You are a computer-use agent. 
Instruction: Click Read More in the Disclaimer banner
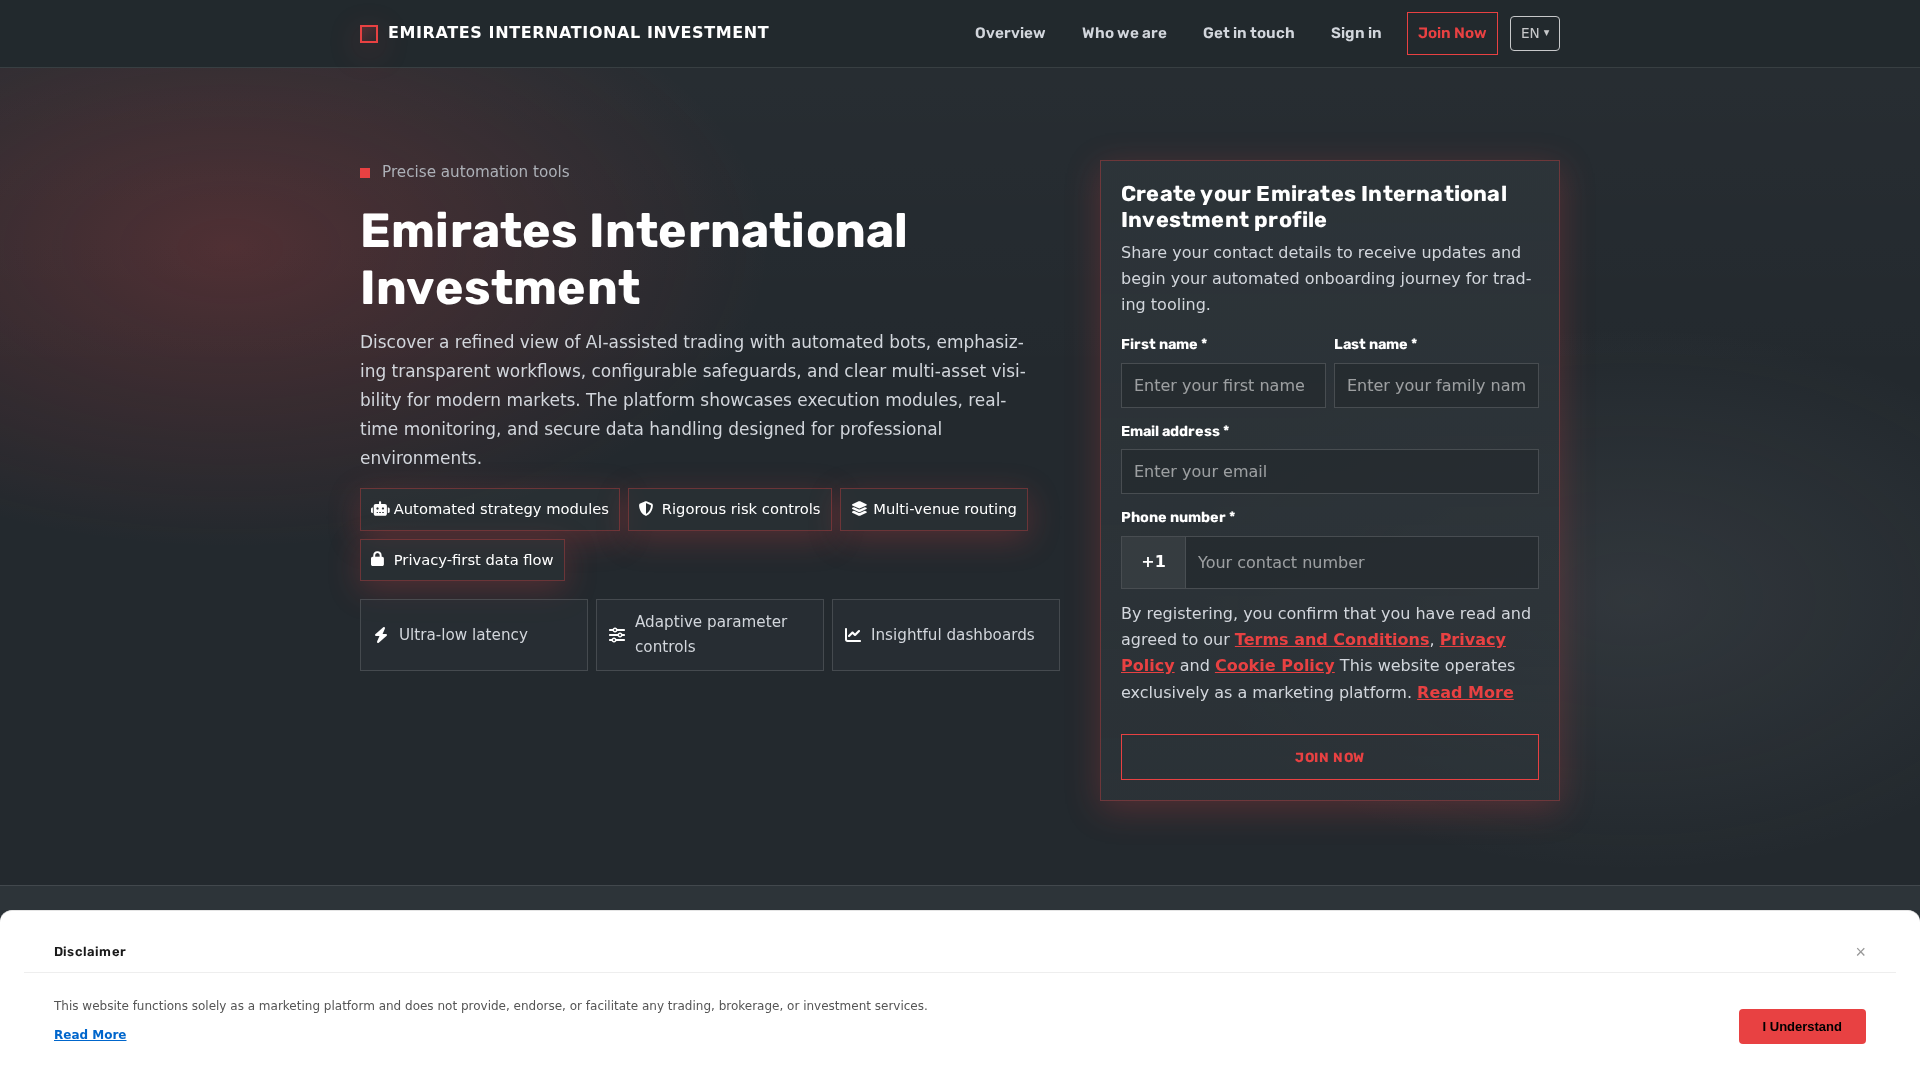coord(90,1035)
